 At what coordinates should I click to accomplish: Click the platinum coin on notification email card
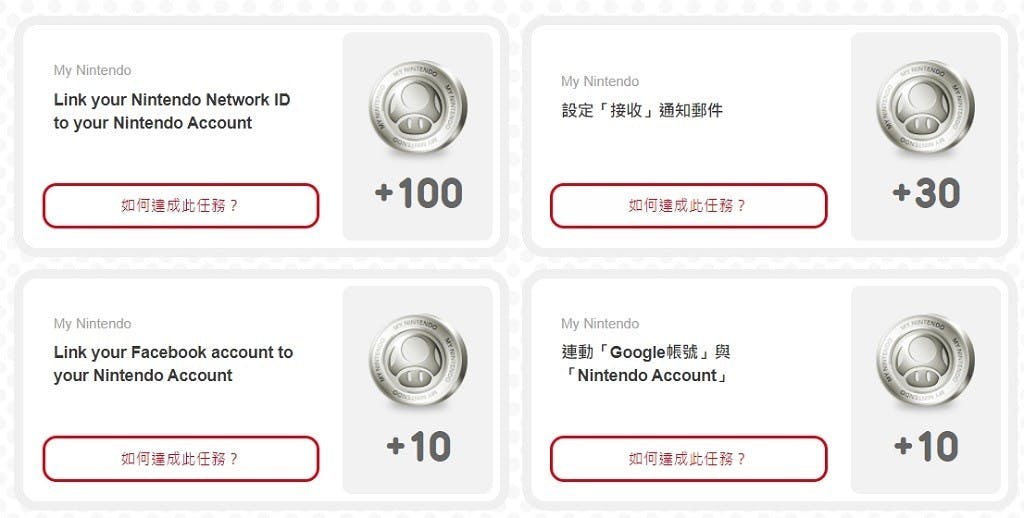[925, 108]
